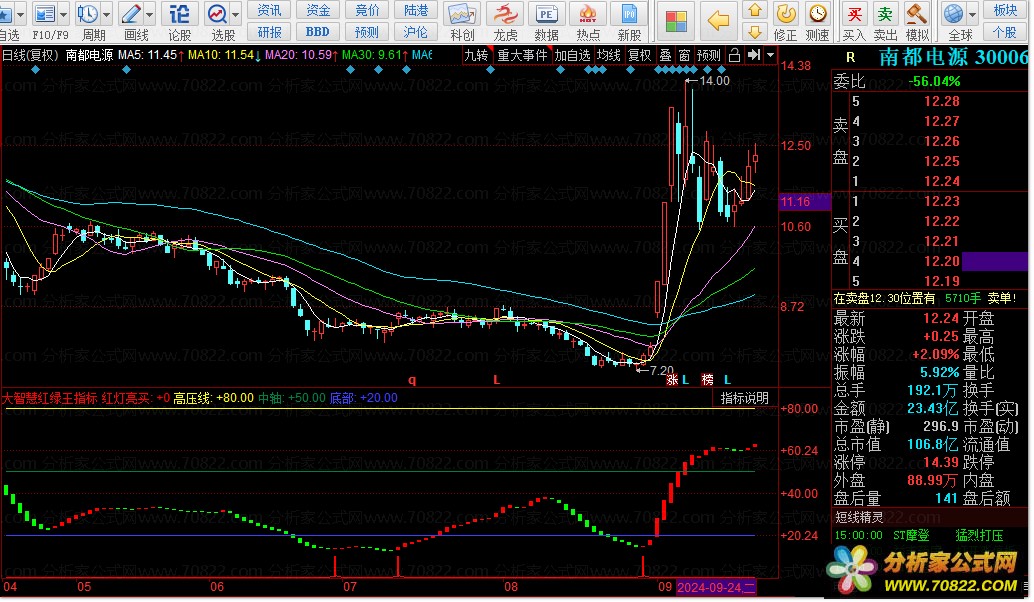Image resolution: width=1034 pixels, height=602 pixels.
Task: Click the 涨 marker below the chart
Action: point(673,380)
